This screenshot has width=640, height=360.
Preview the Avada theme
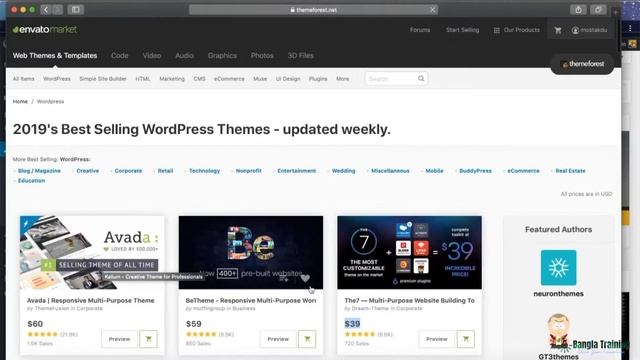pos(119,339)
